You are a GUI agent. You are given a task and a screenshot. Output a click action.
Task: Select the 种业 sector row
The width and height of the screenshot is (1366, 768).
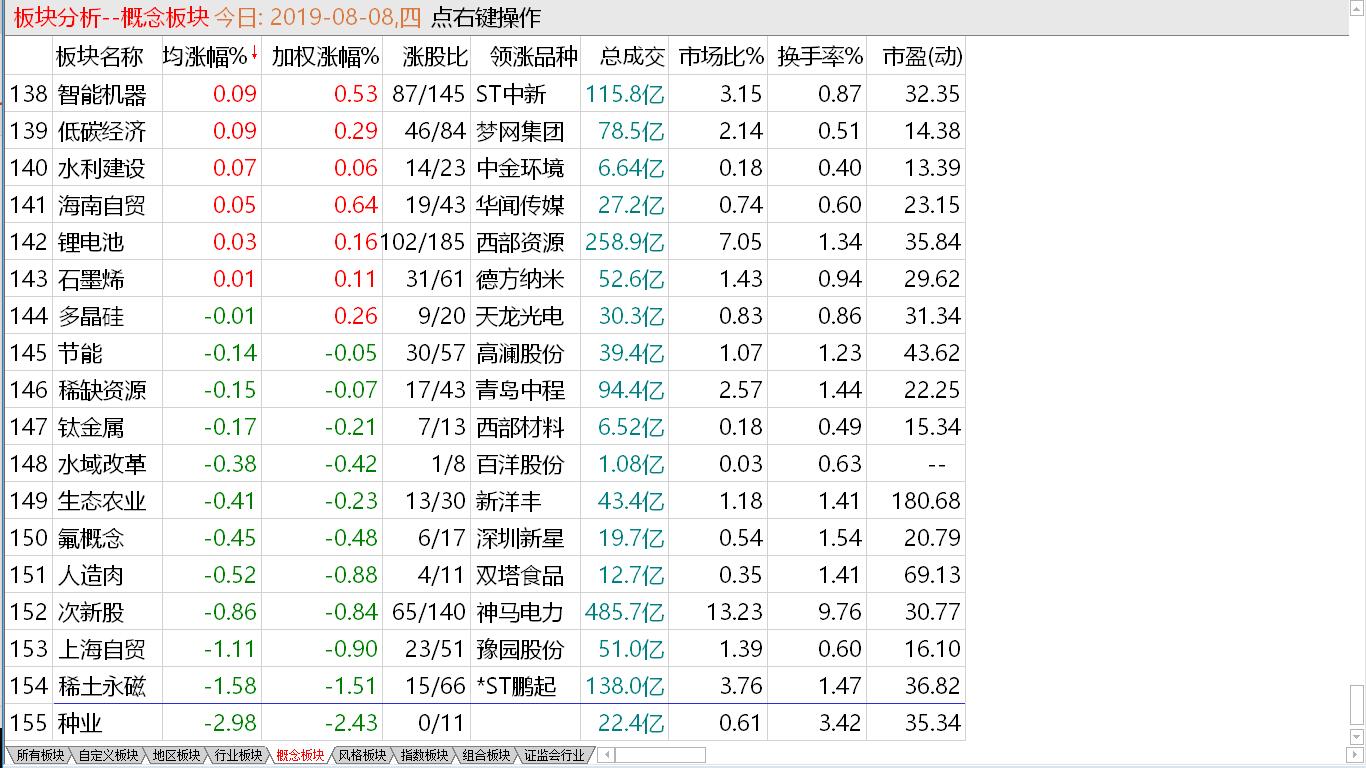pos(485,723)
